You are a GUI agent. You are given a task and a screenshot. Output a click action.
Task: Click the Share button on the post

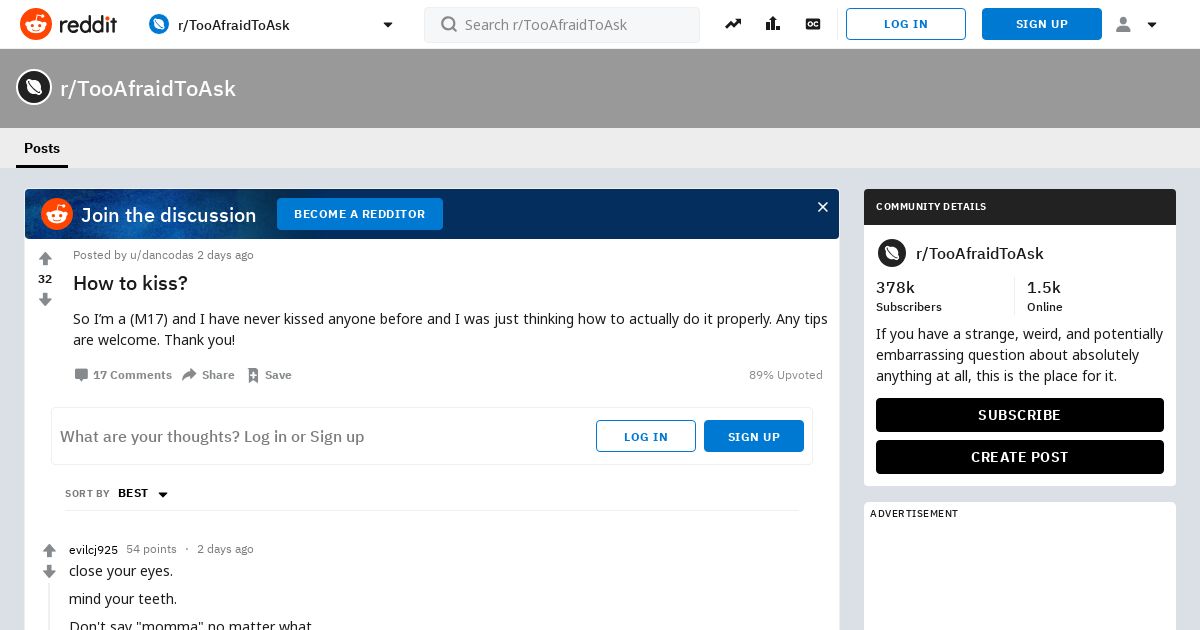click(x=208, y=375)
